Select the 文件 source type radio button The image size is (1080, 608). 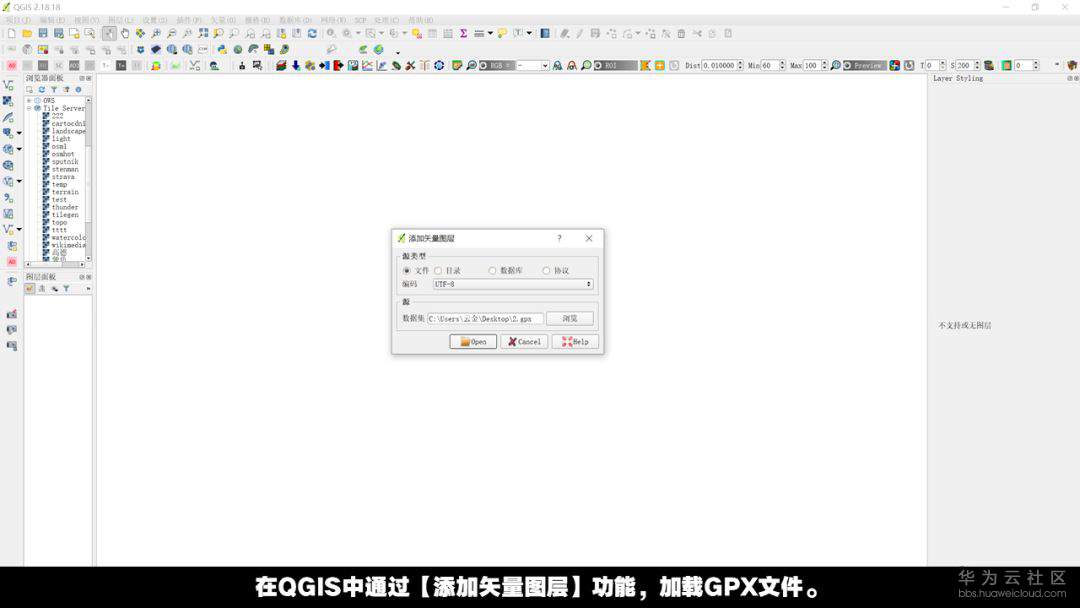click(406, 271)
